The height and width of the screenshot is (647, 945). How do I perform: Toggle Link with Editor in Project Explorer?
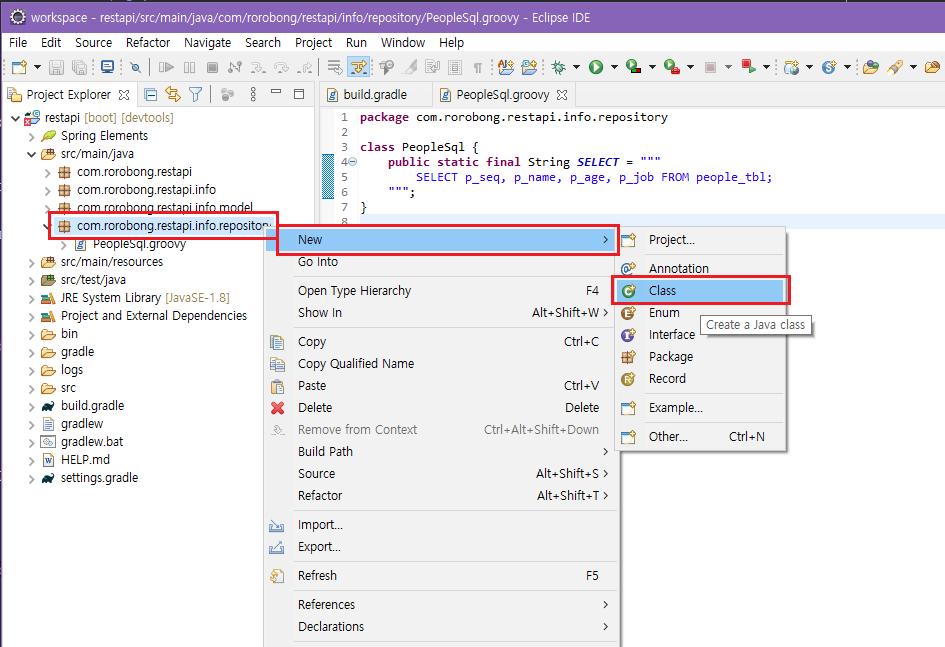point(173,95)
